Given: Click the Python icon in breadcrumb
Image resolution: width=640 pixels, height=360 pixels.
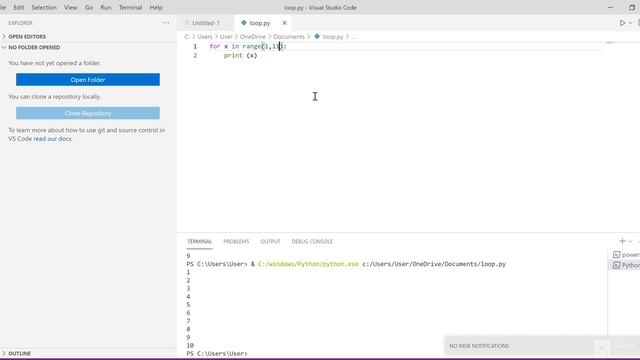Looking at the screenshot, I should point(317,36).
